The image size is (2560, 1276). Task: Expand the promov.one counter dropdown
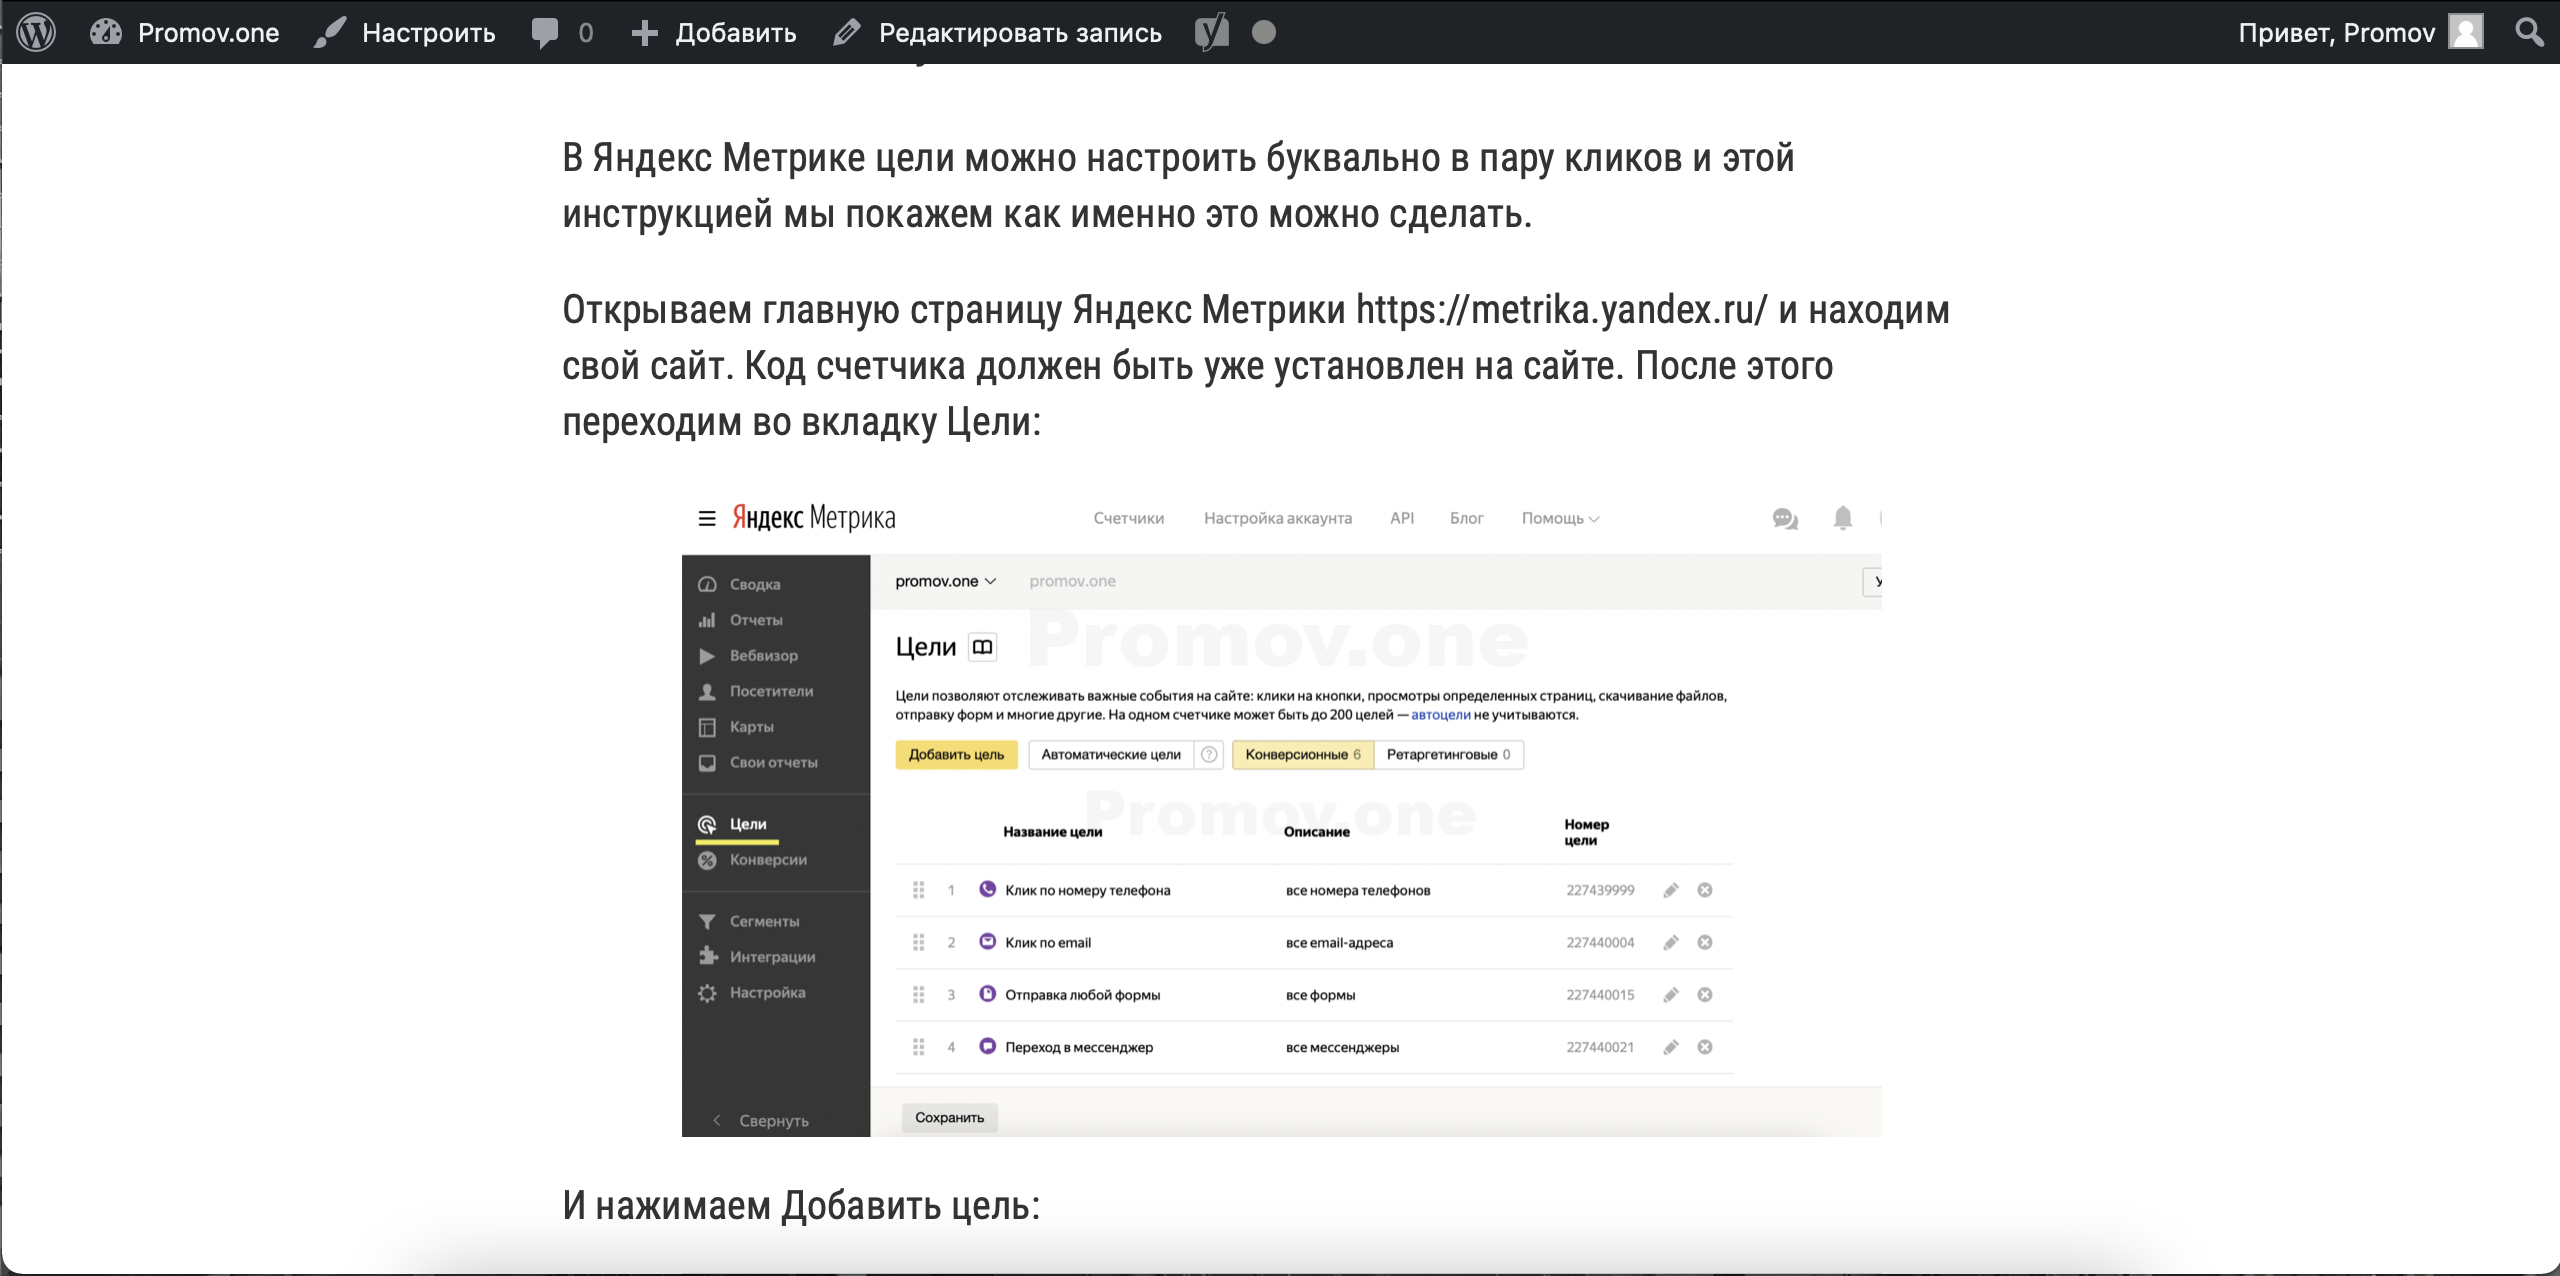click(945, 580)
